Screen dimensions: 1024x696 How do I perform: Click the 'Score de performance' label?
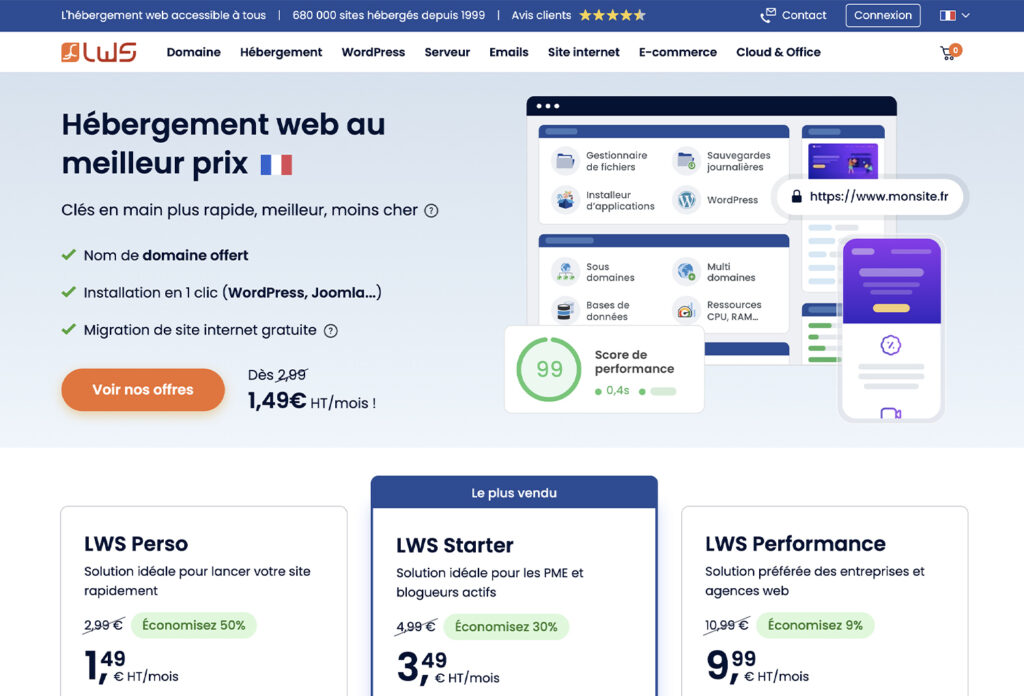point(634,362)
